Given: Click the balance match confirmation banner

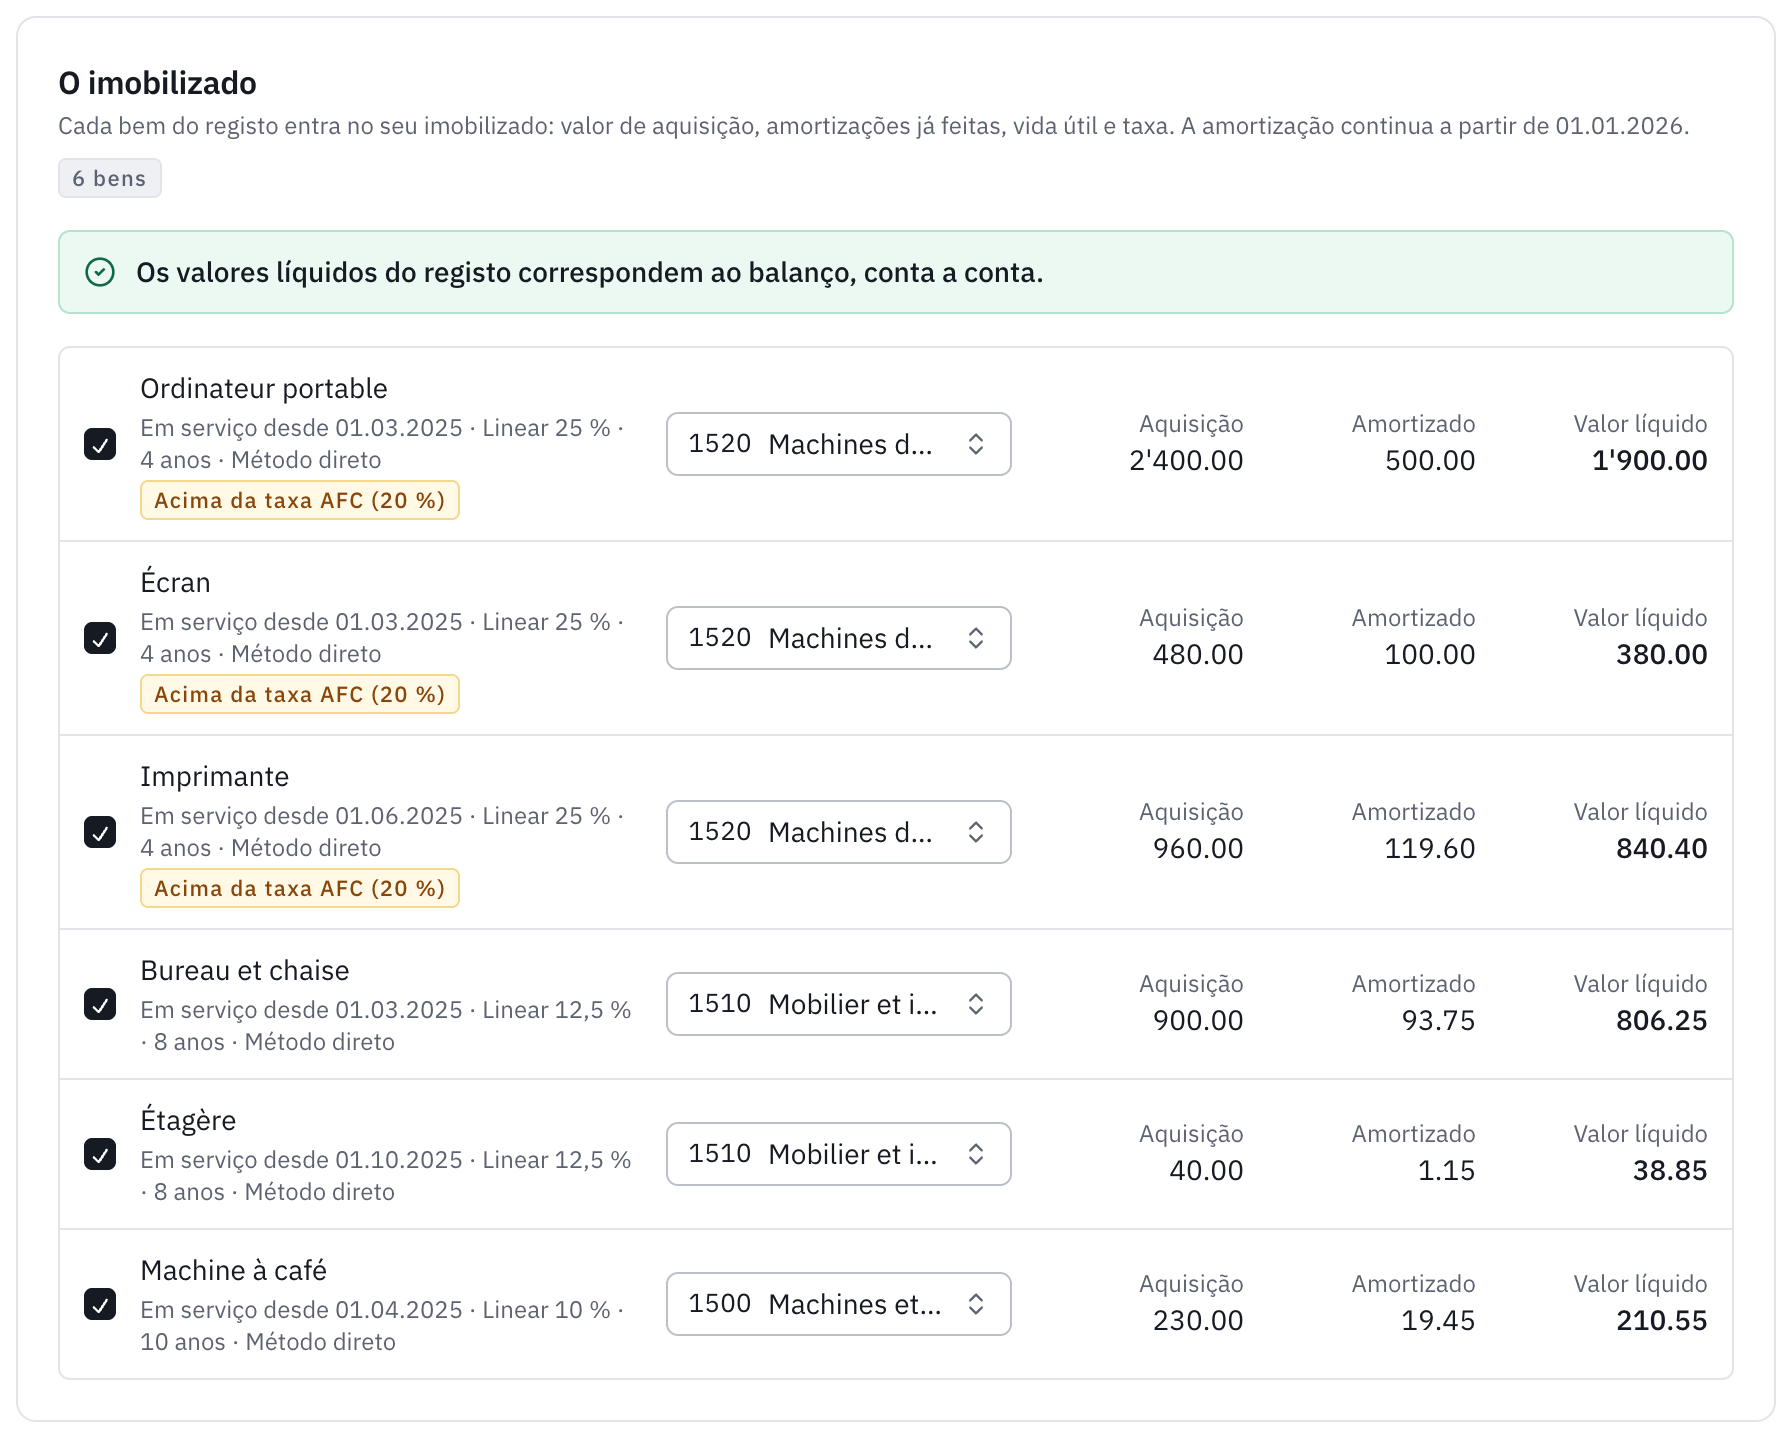Looking at the screenshot, I should (896, 272).
